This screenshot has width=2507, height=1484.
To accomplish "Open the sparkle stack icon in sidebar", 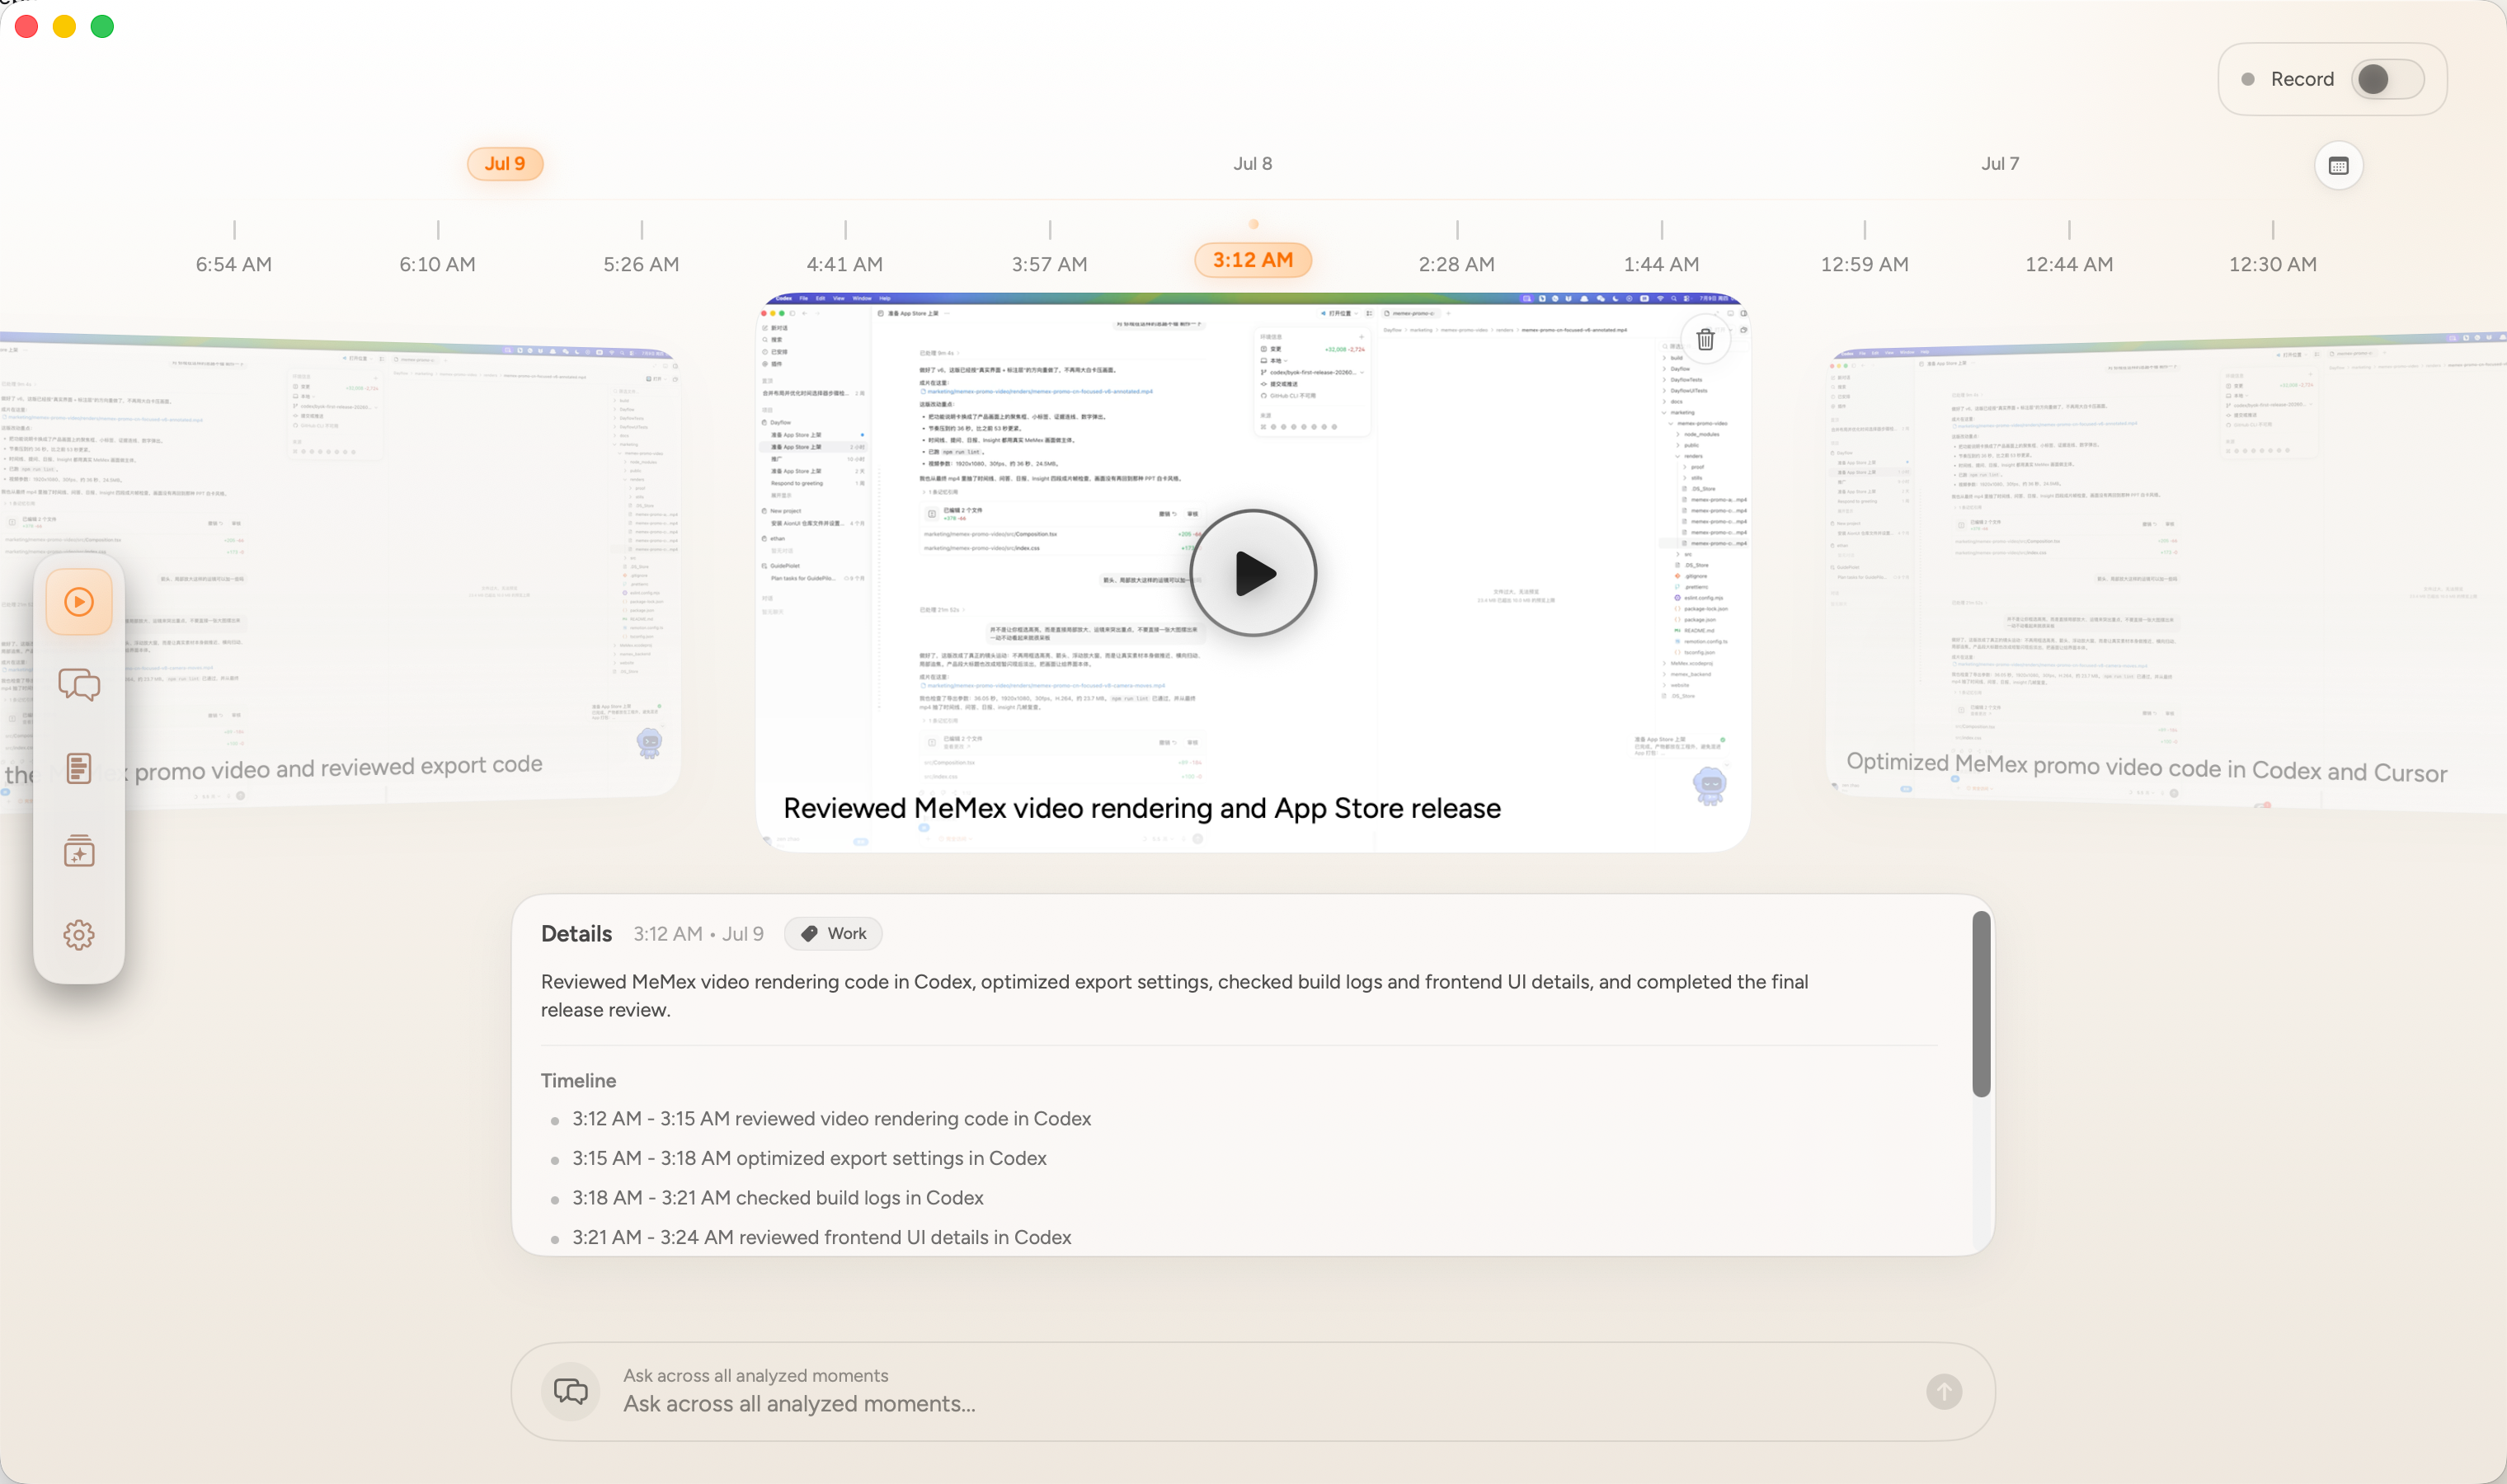I will click(79, 851).
